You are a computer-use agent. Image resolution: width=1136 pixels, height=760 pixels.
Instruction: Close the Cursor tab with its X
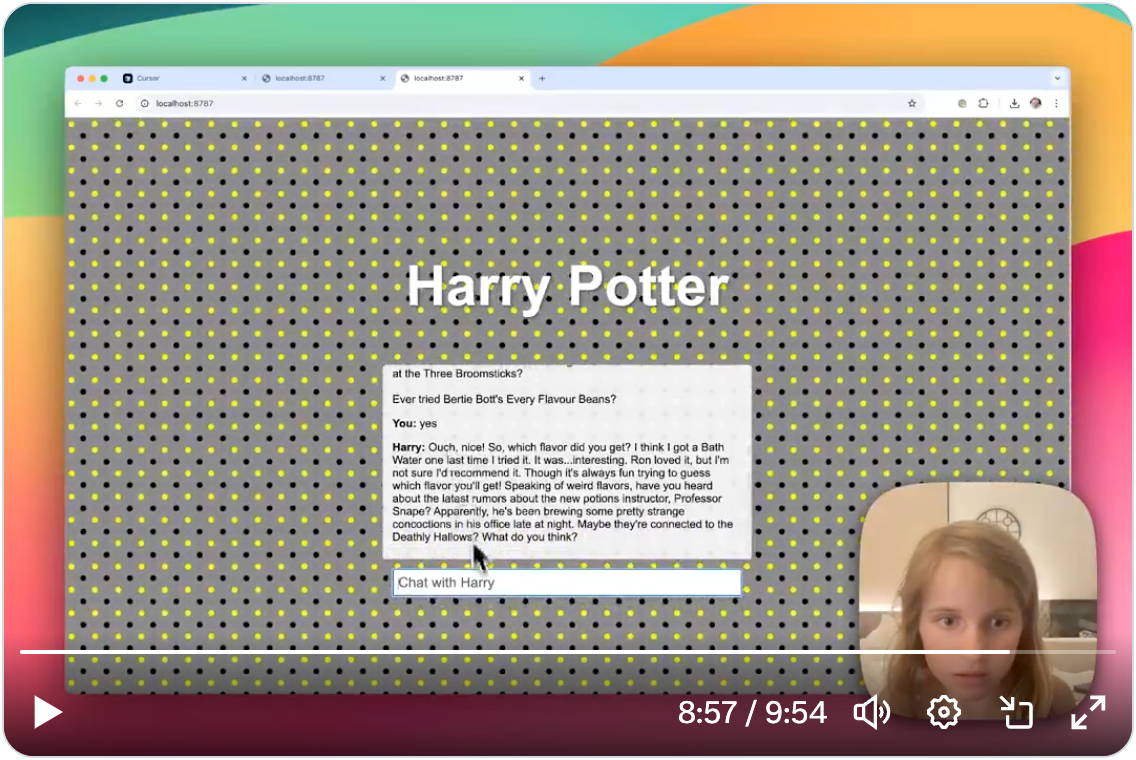(244, 77)
